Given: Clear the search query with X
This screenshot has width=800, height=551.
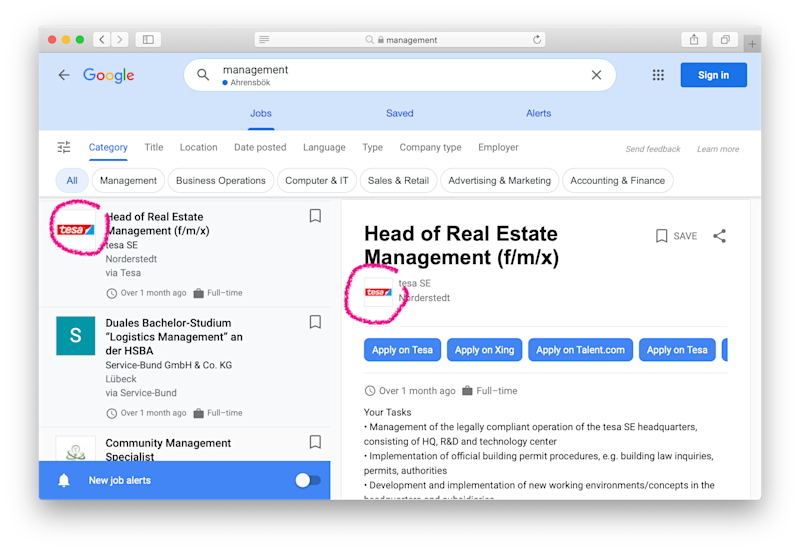Looking at the screenshot, I should point(596,75).
